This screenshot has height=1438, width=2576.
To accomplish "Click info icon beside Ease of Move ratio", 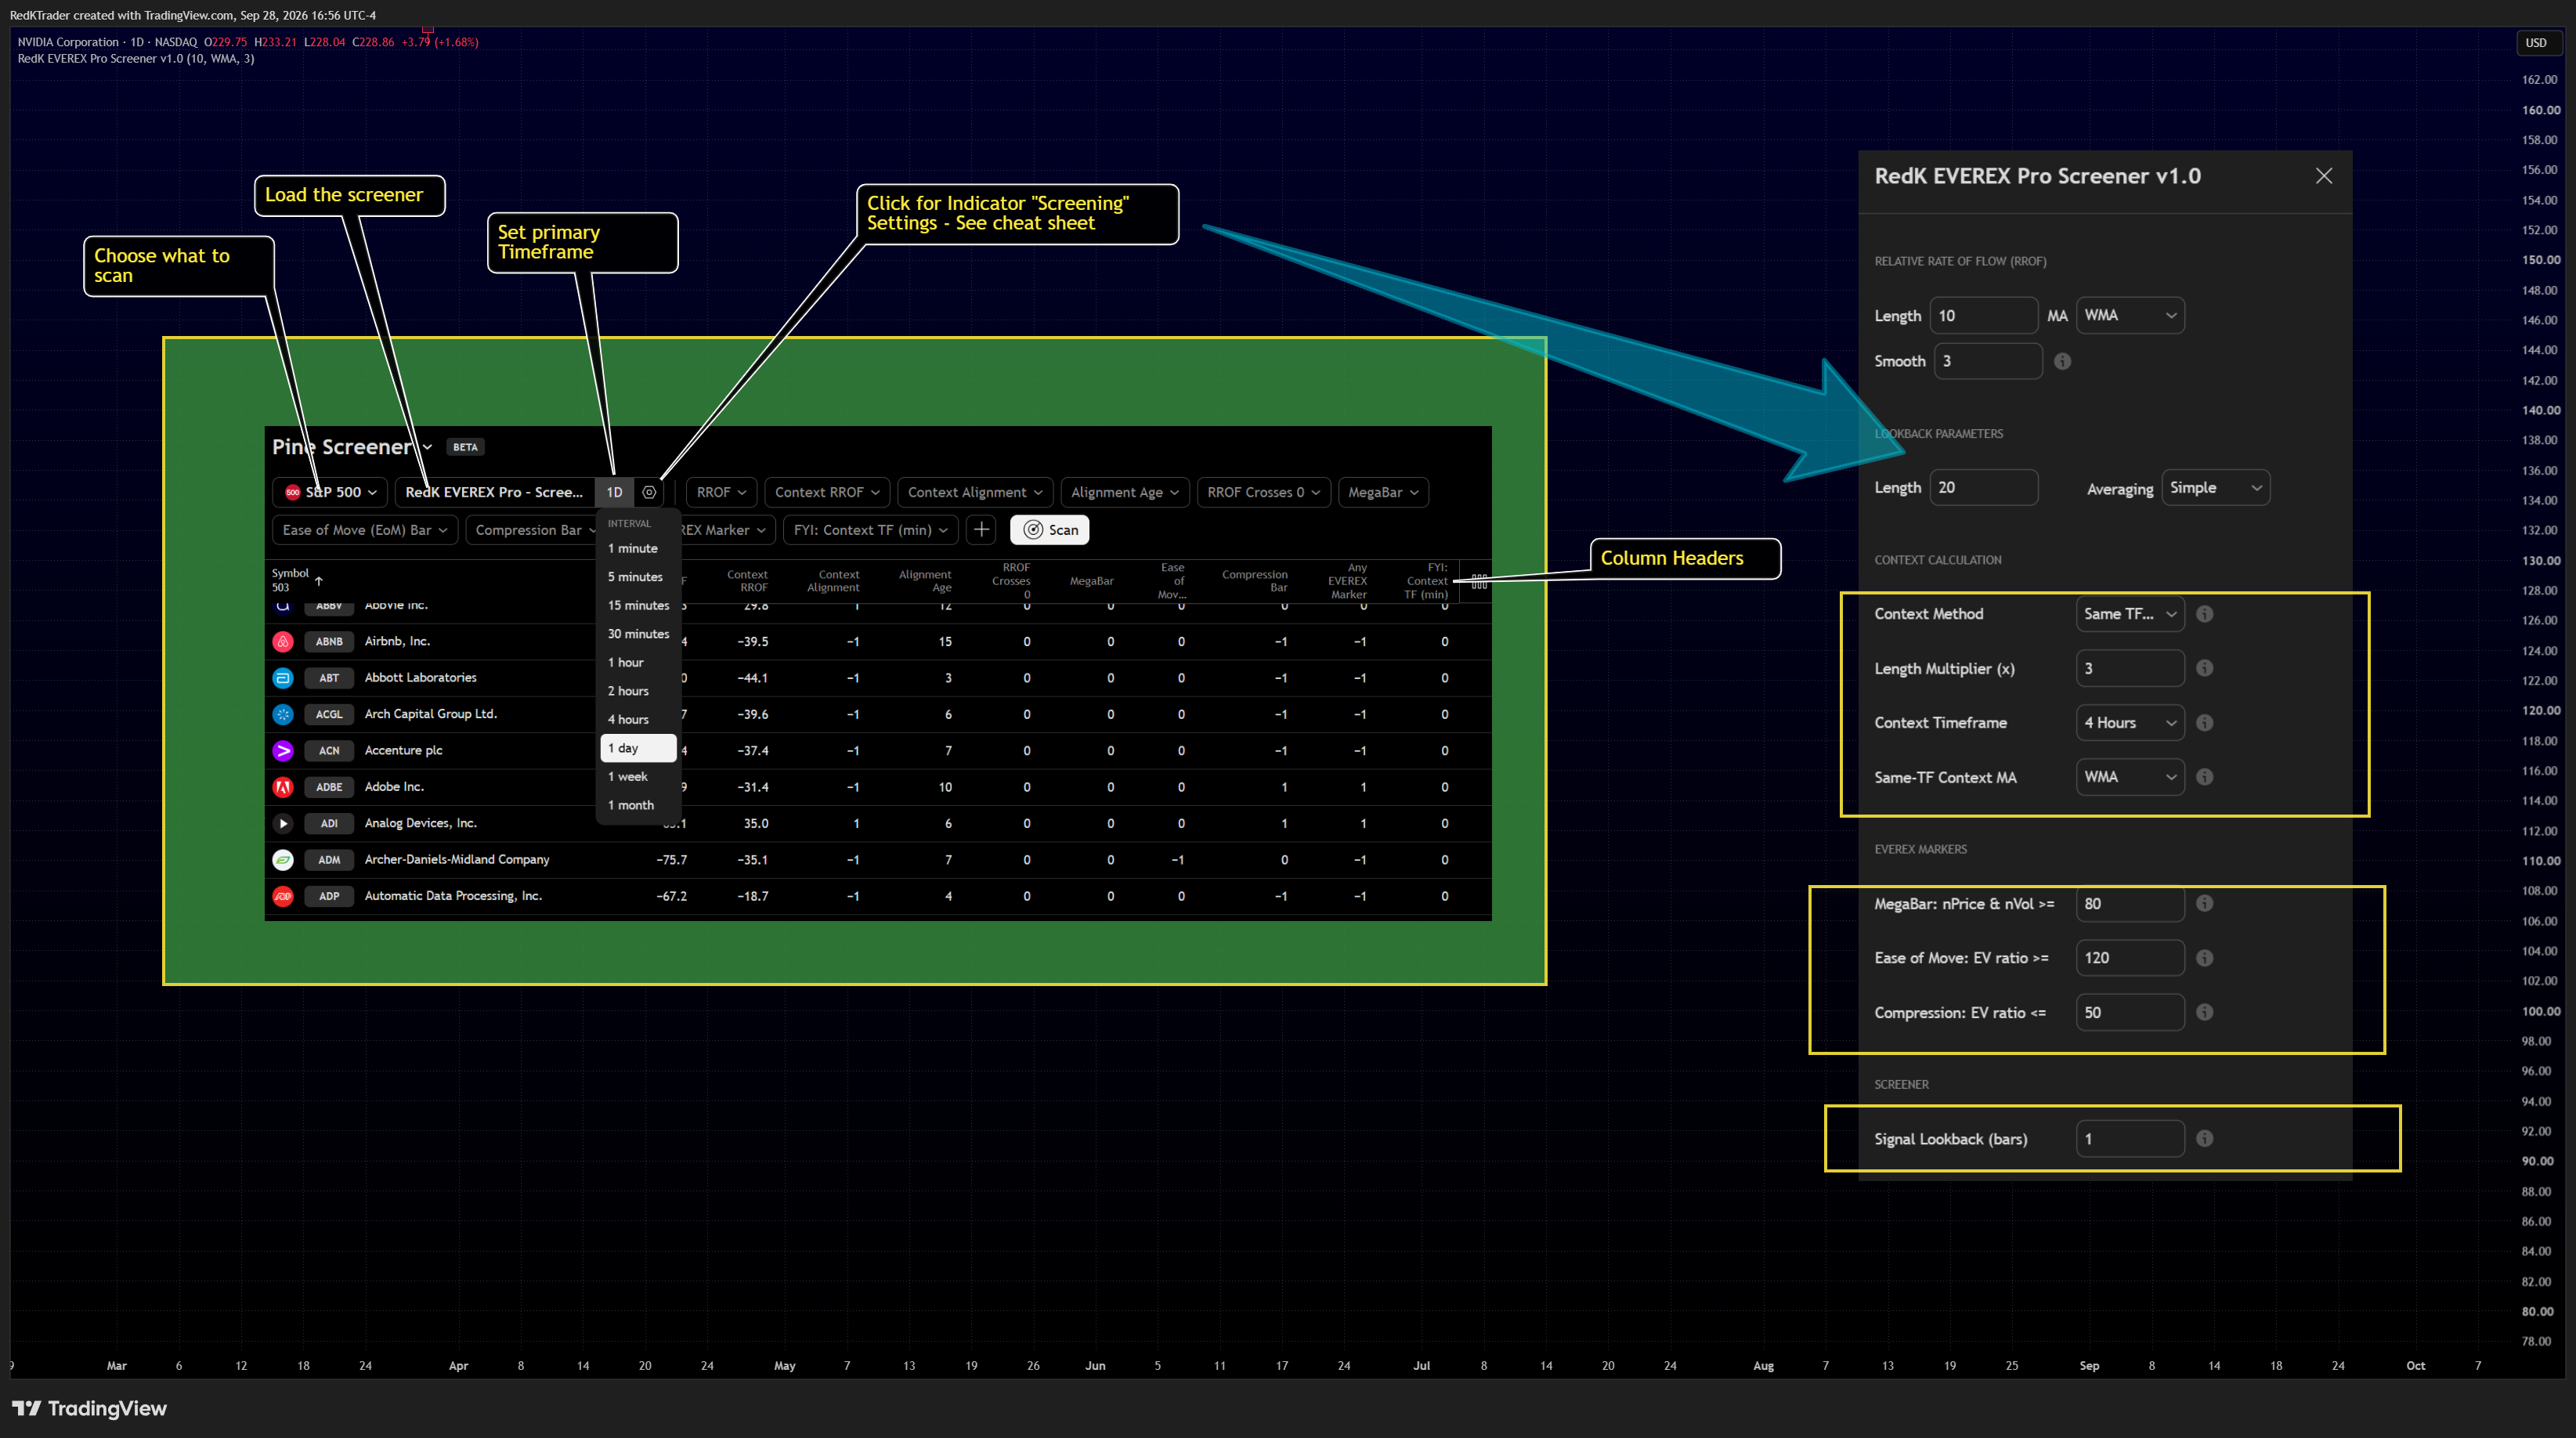I will click(x=2204, y=958).
